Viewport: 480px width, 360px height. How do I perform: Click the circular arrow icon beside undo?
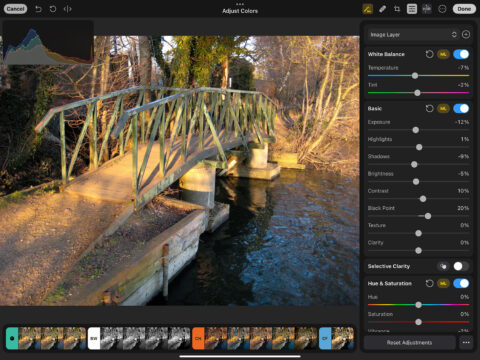tap(53, 9)
